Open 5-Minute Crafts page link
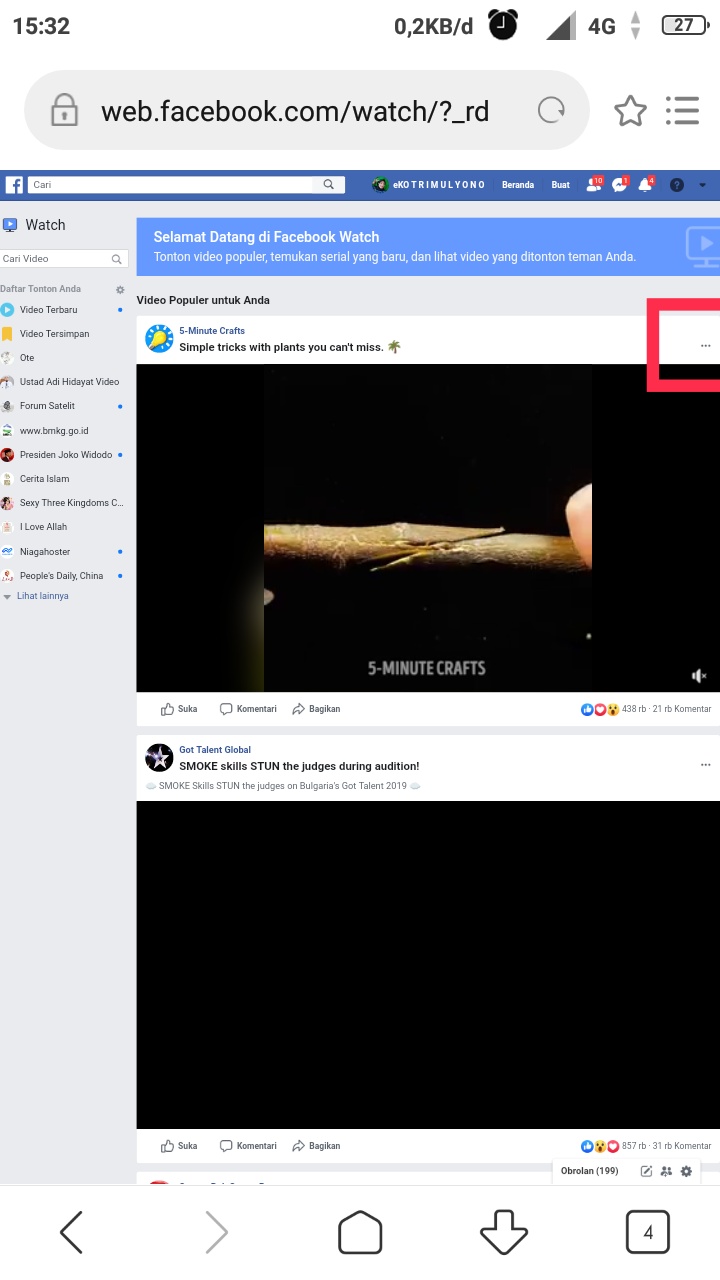Image resolution: width=720 pixels, height=1280 pixels. pos(212,331)
